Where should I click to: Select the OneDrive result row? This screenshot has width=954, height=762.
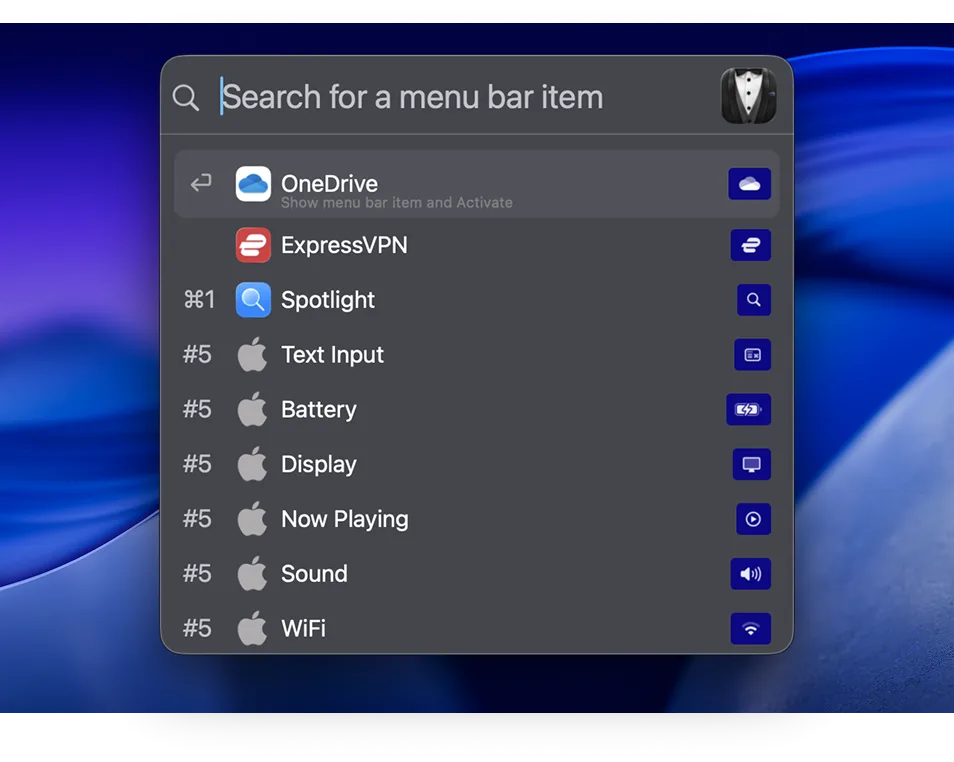click(476, 184)
